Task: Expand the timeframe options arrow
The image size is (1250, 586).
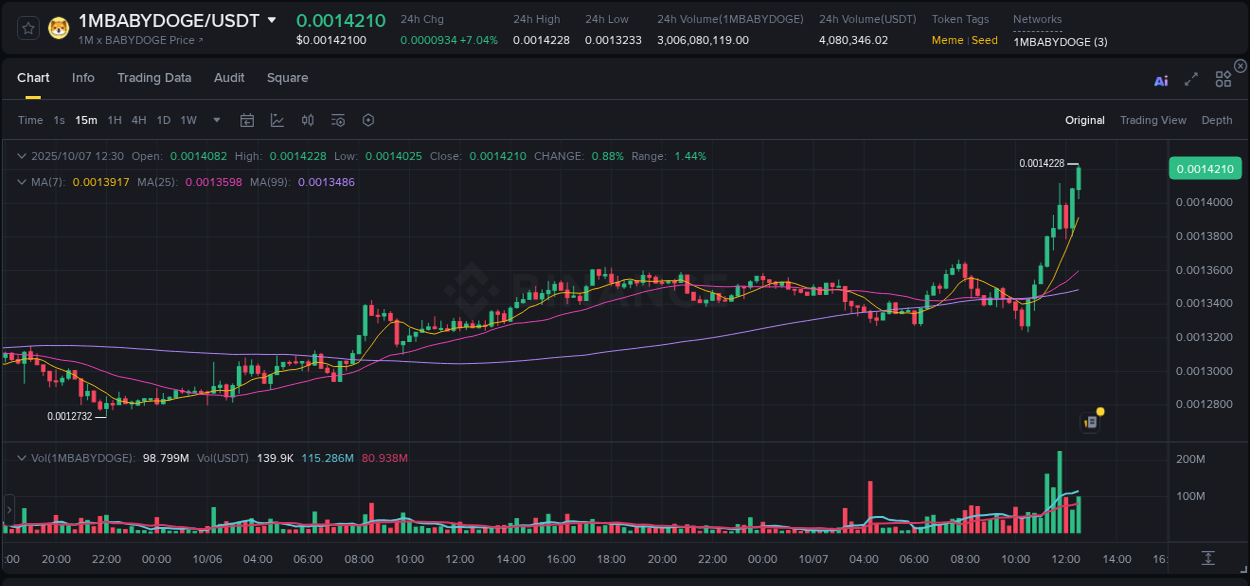Action: [216, 120]
